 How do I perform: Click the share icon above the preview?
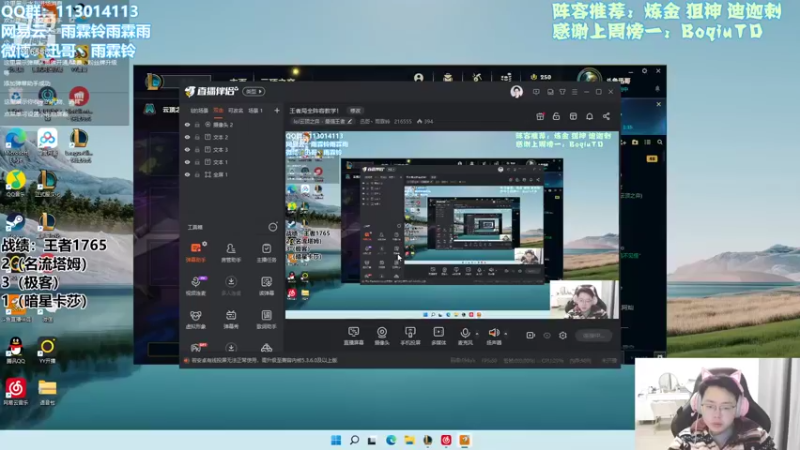coord(606,116)
